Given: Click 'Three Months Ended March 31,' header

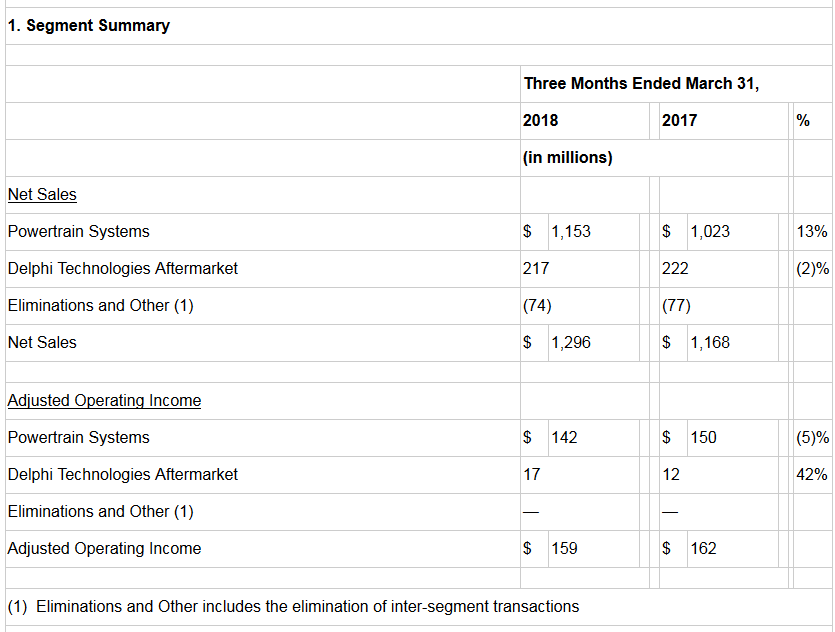Looking at the screenshot, I should 641,84.
